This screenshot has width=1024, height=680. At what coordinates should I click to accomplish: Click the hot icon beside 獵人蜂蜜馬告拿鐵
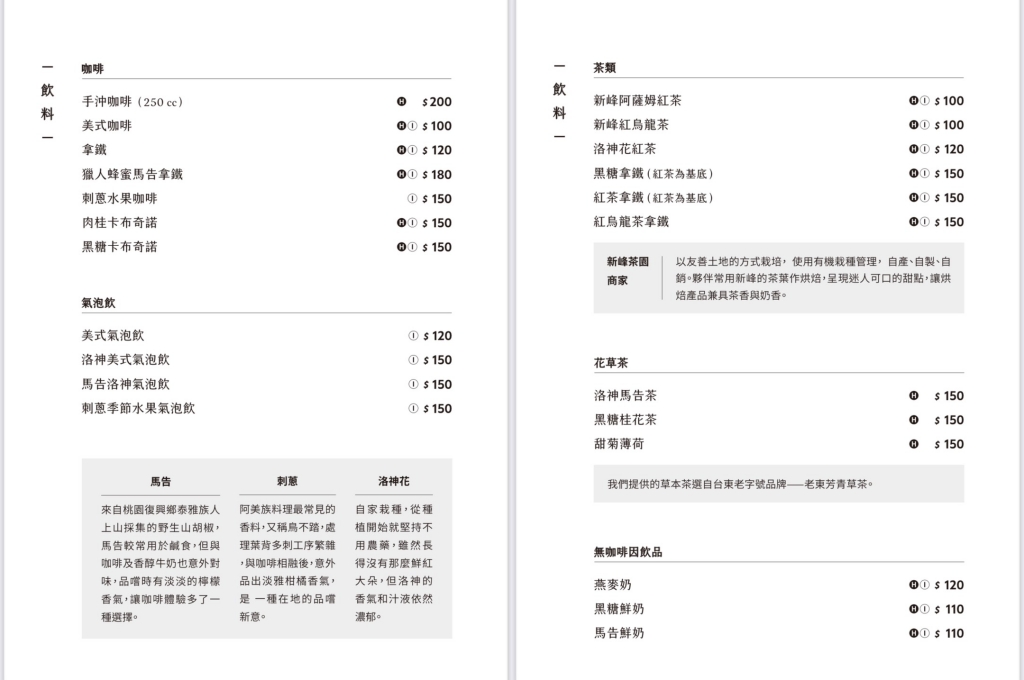point(402,174)
